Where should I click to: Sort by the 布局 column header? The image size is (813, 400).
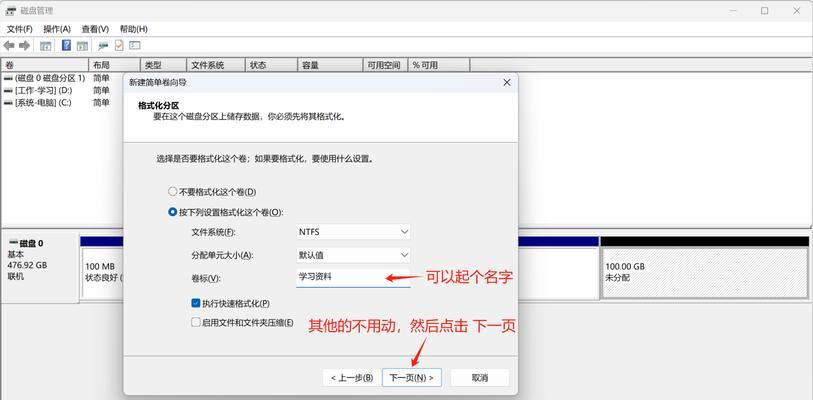(115, 65)
